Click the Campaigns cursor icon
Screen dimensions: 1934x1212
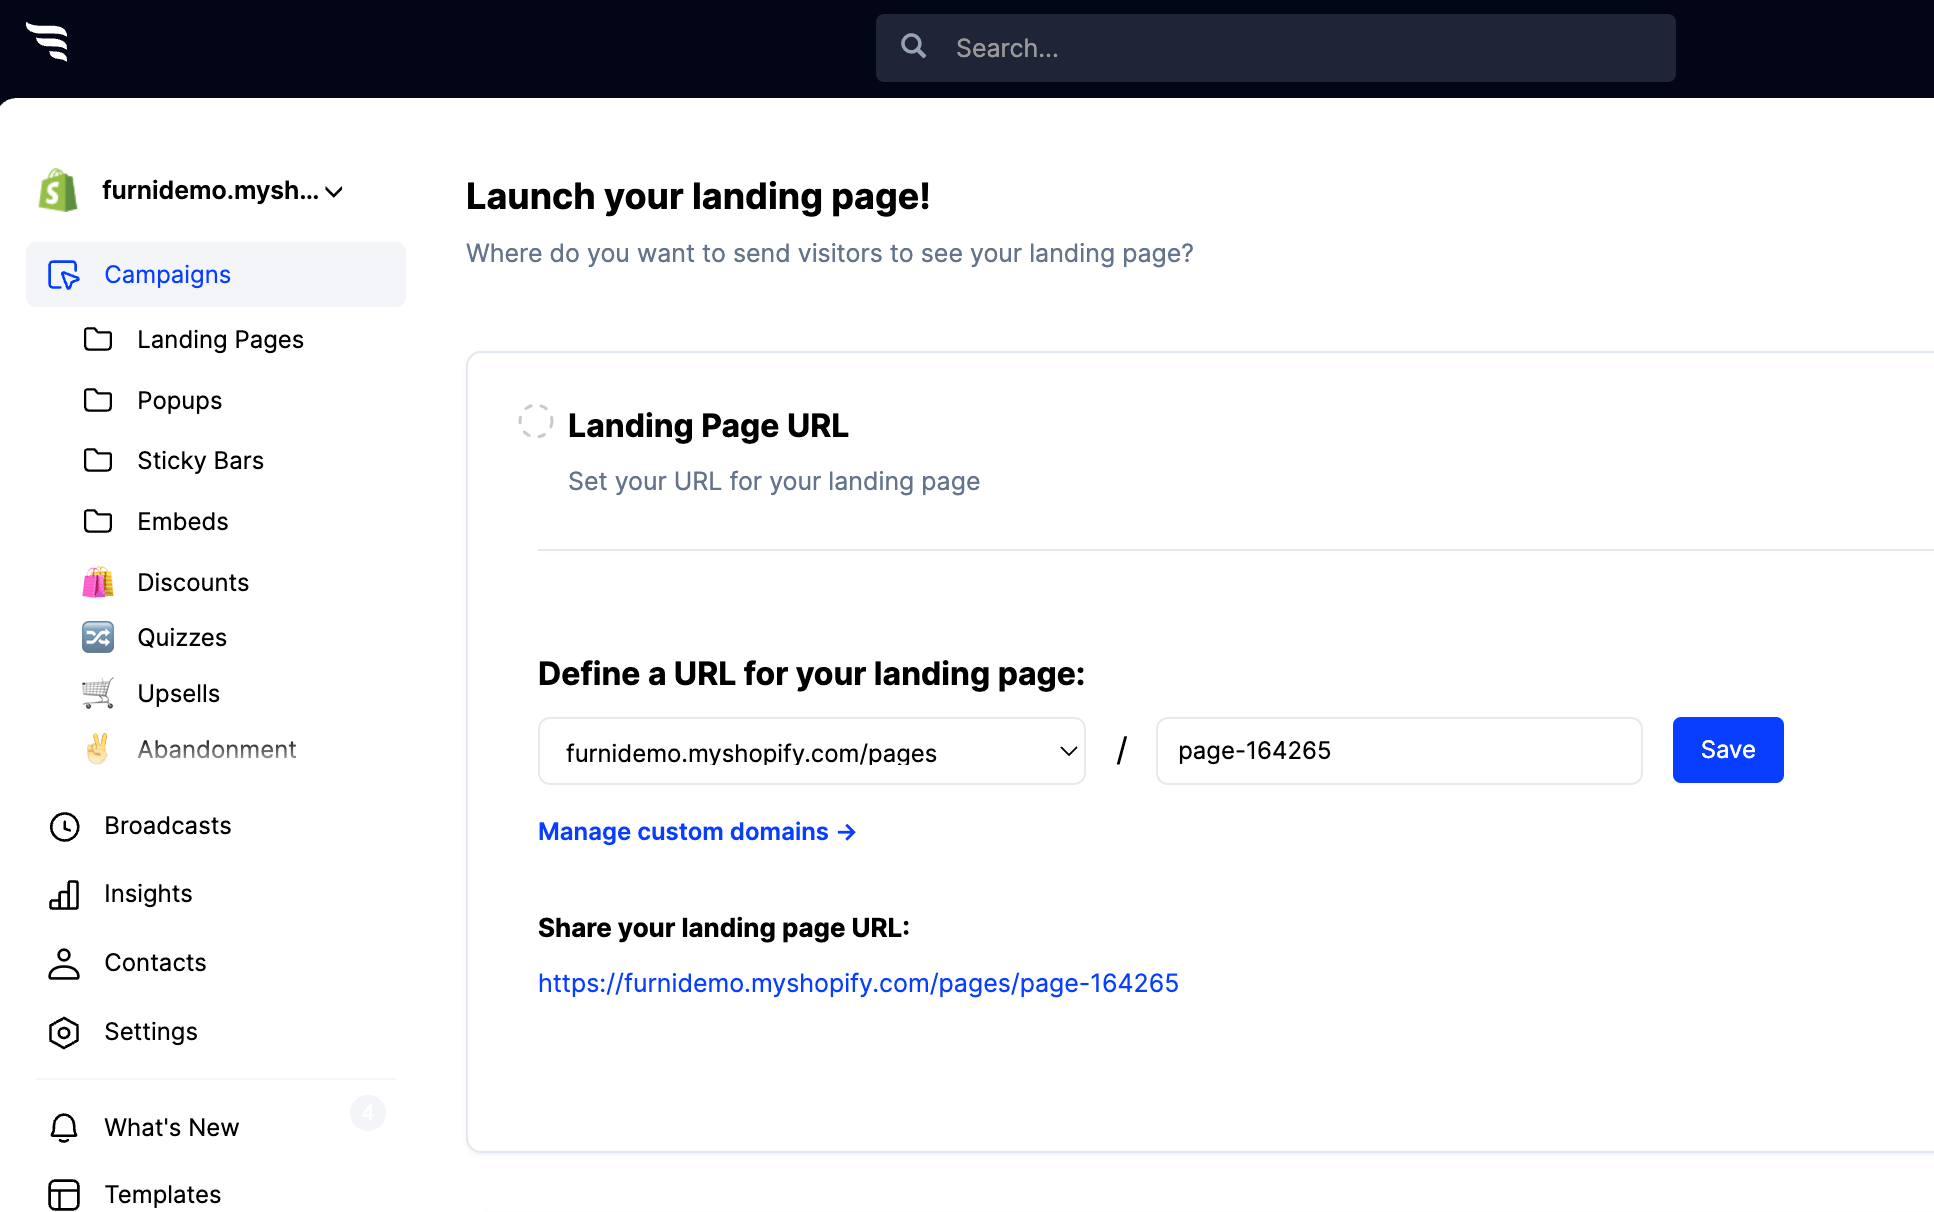point(64,275)
